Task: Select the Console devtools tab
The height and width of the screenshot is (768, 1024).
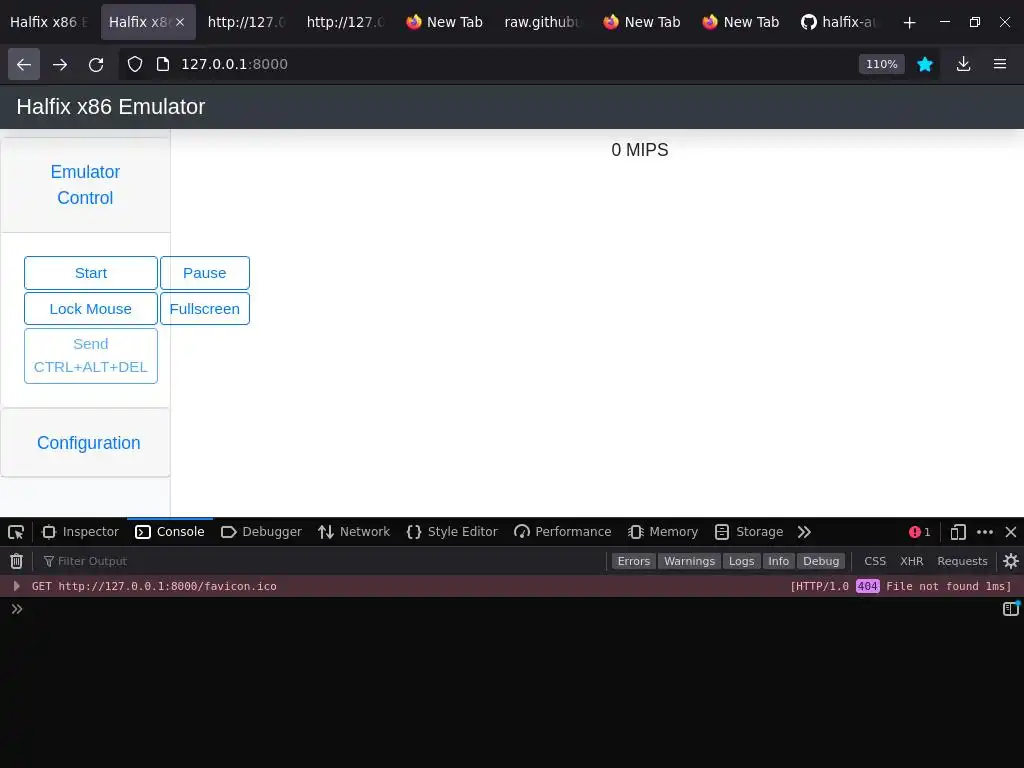Action: click(x=170, y=532)
